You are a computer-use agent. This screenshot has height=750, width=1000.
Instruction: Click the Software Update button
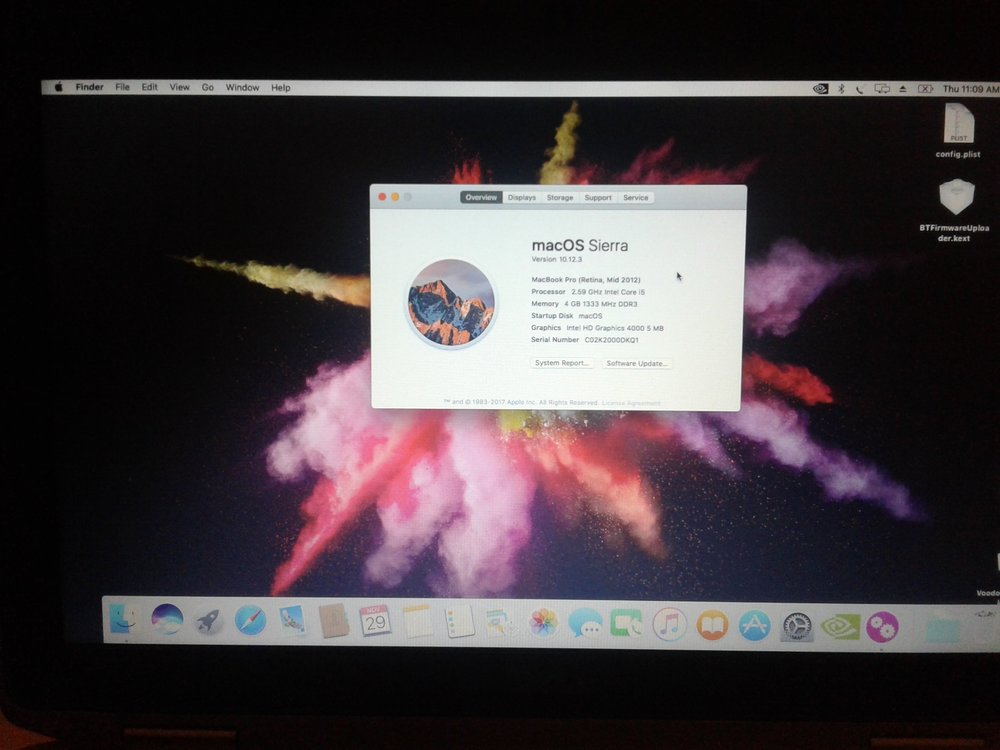[x=636, y=364]
